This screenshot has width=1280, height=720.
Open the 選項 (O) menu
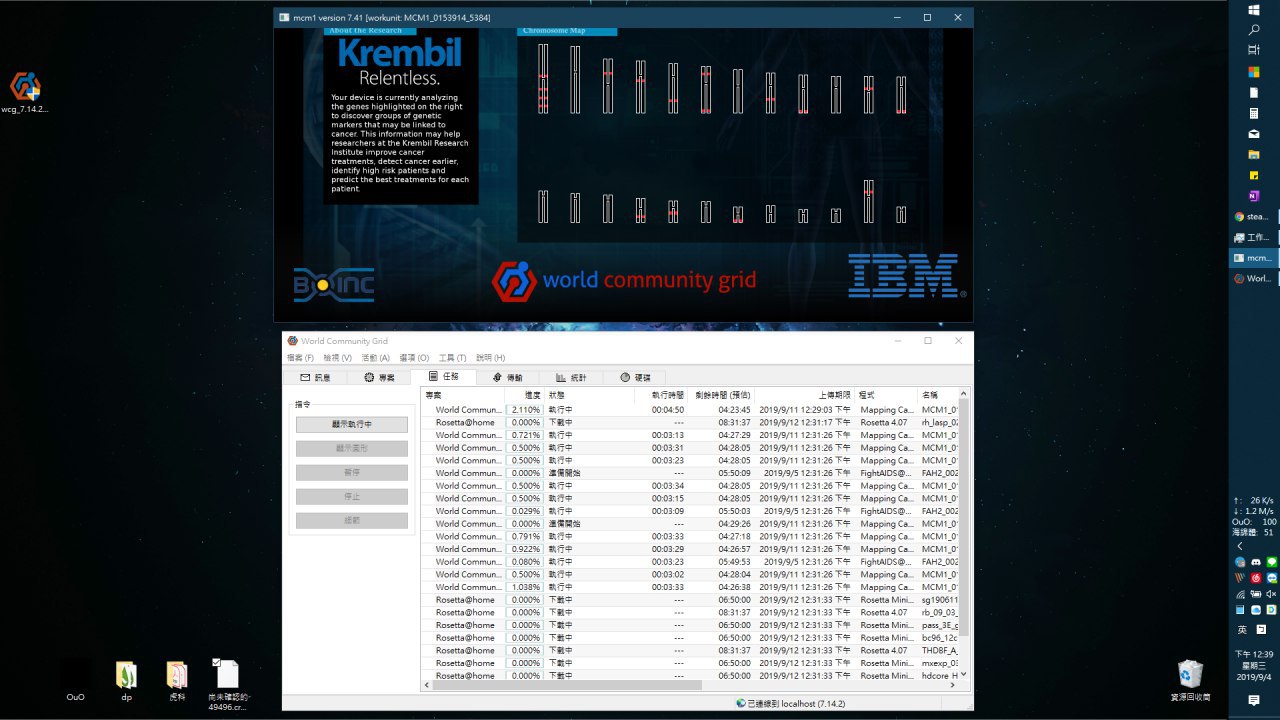tap(414, 358)
